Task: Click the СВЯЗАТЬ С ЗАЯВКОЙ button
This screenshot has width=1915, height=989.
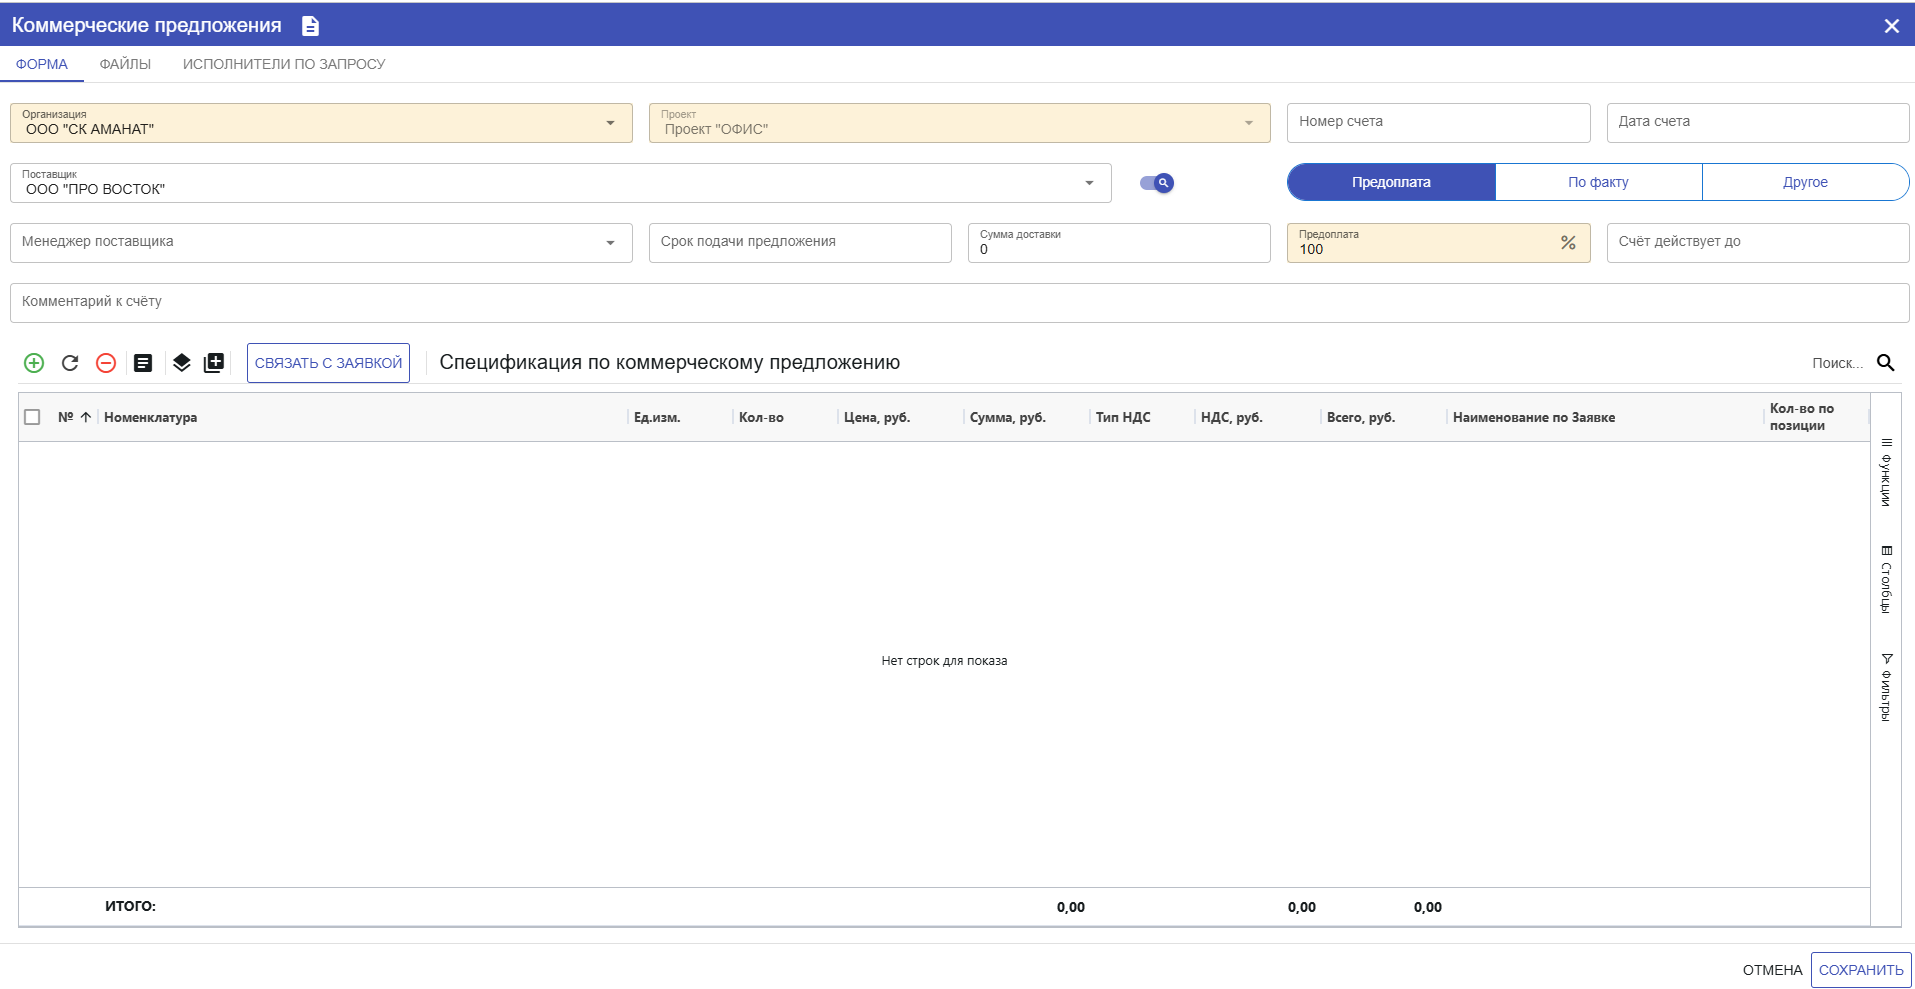Action: pos(328,363)
